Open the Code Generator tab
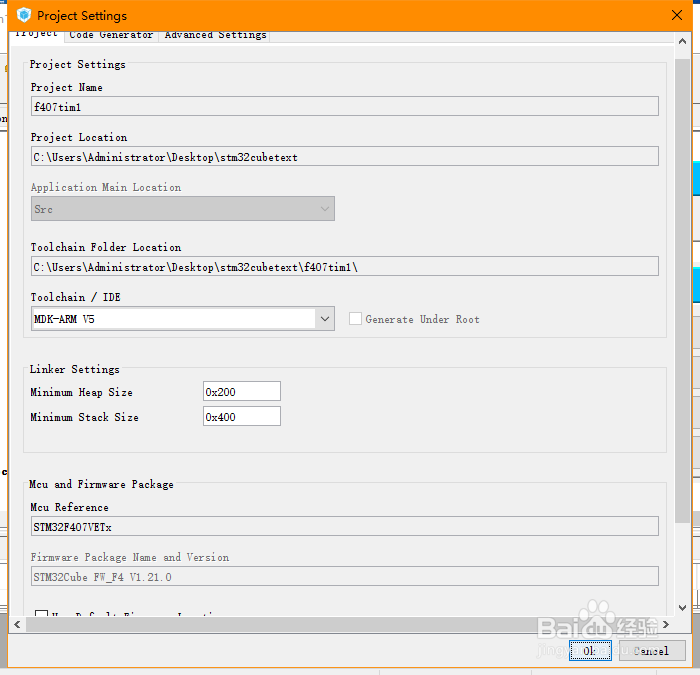The width and height of the screenshot is (700, 675). click(x=111, y=35)
